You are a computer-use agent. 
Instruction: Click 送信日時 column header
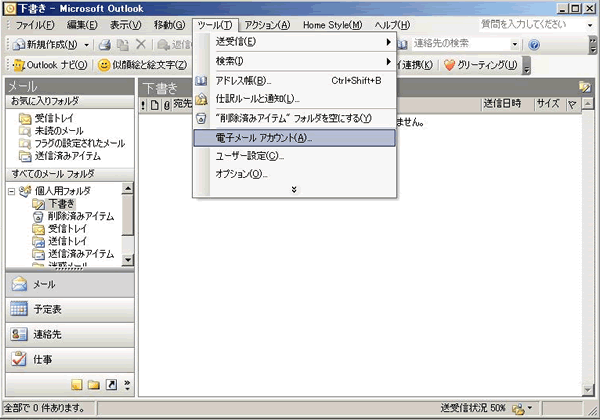507,104
